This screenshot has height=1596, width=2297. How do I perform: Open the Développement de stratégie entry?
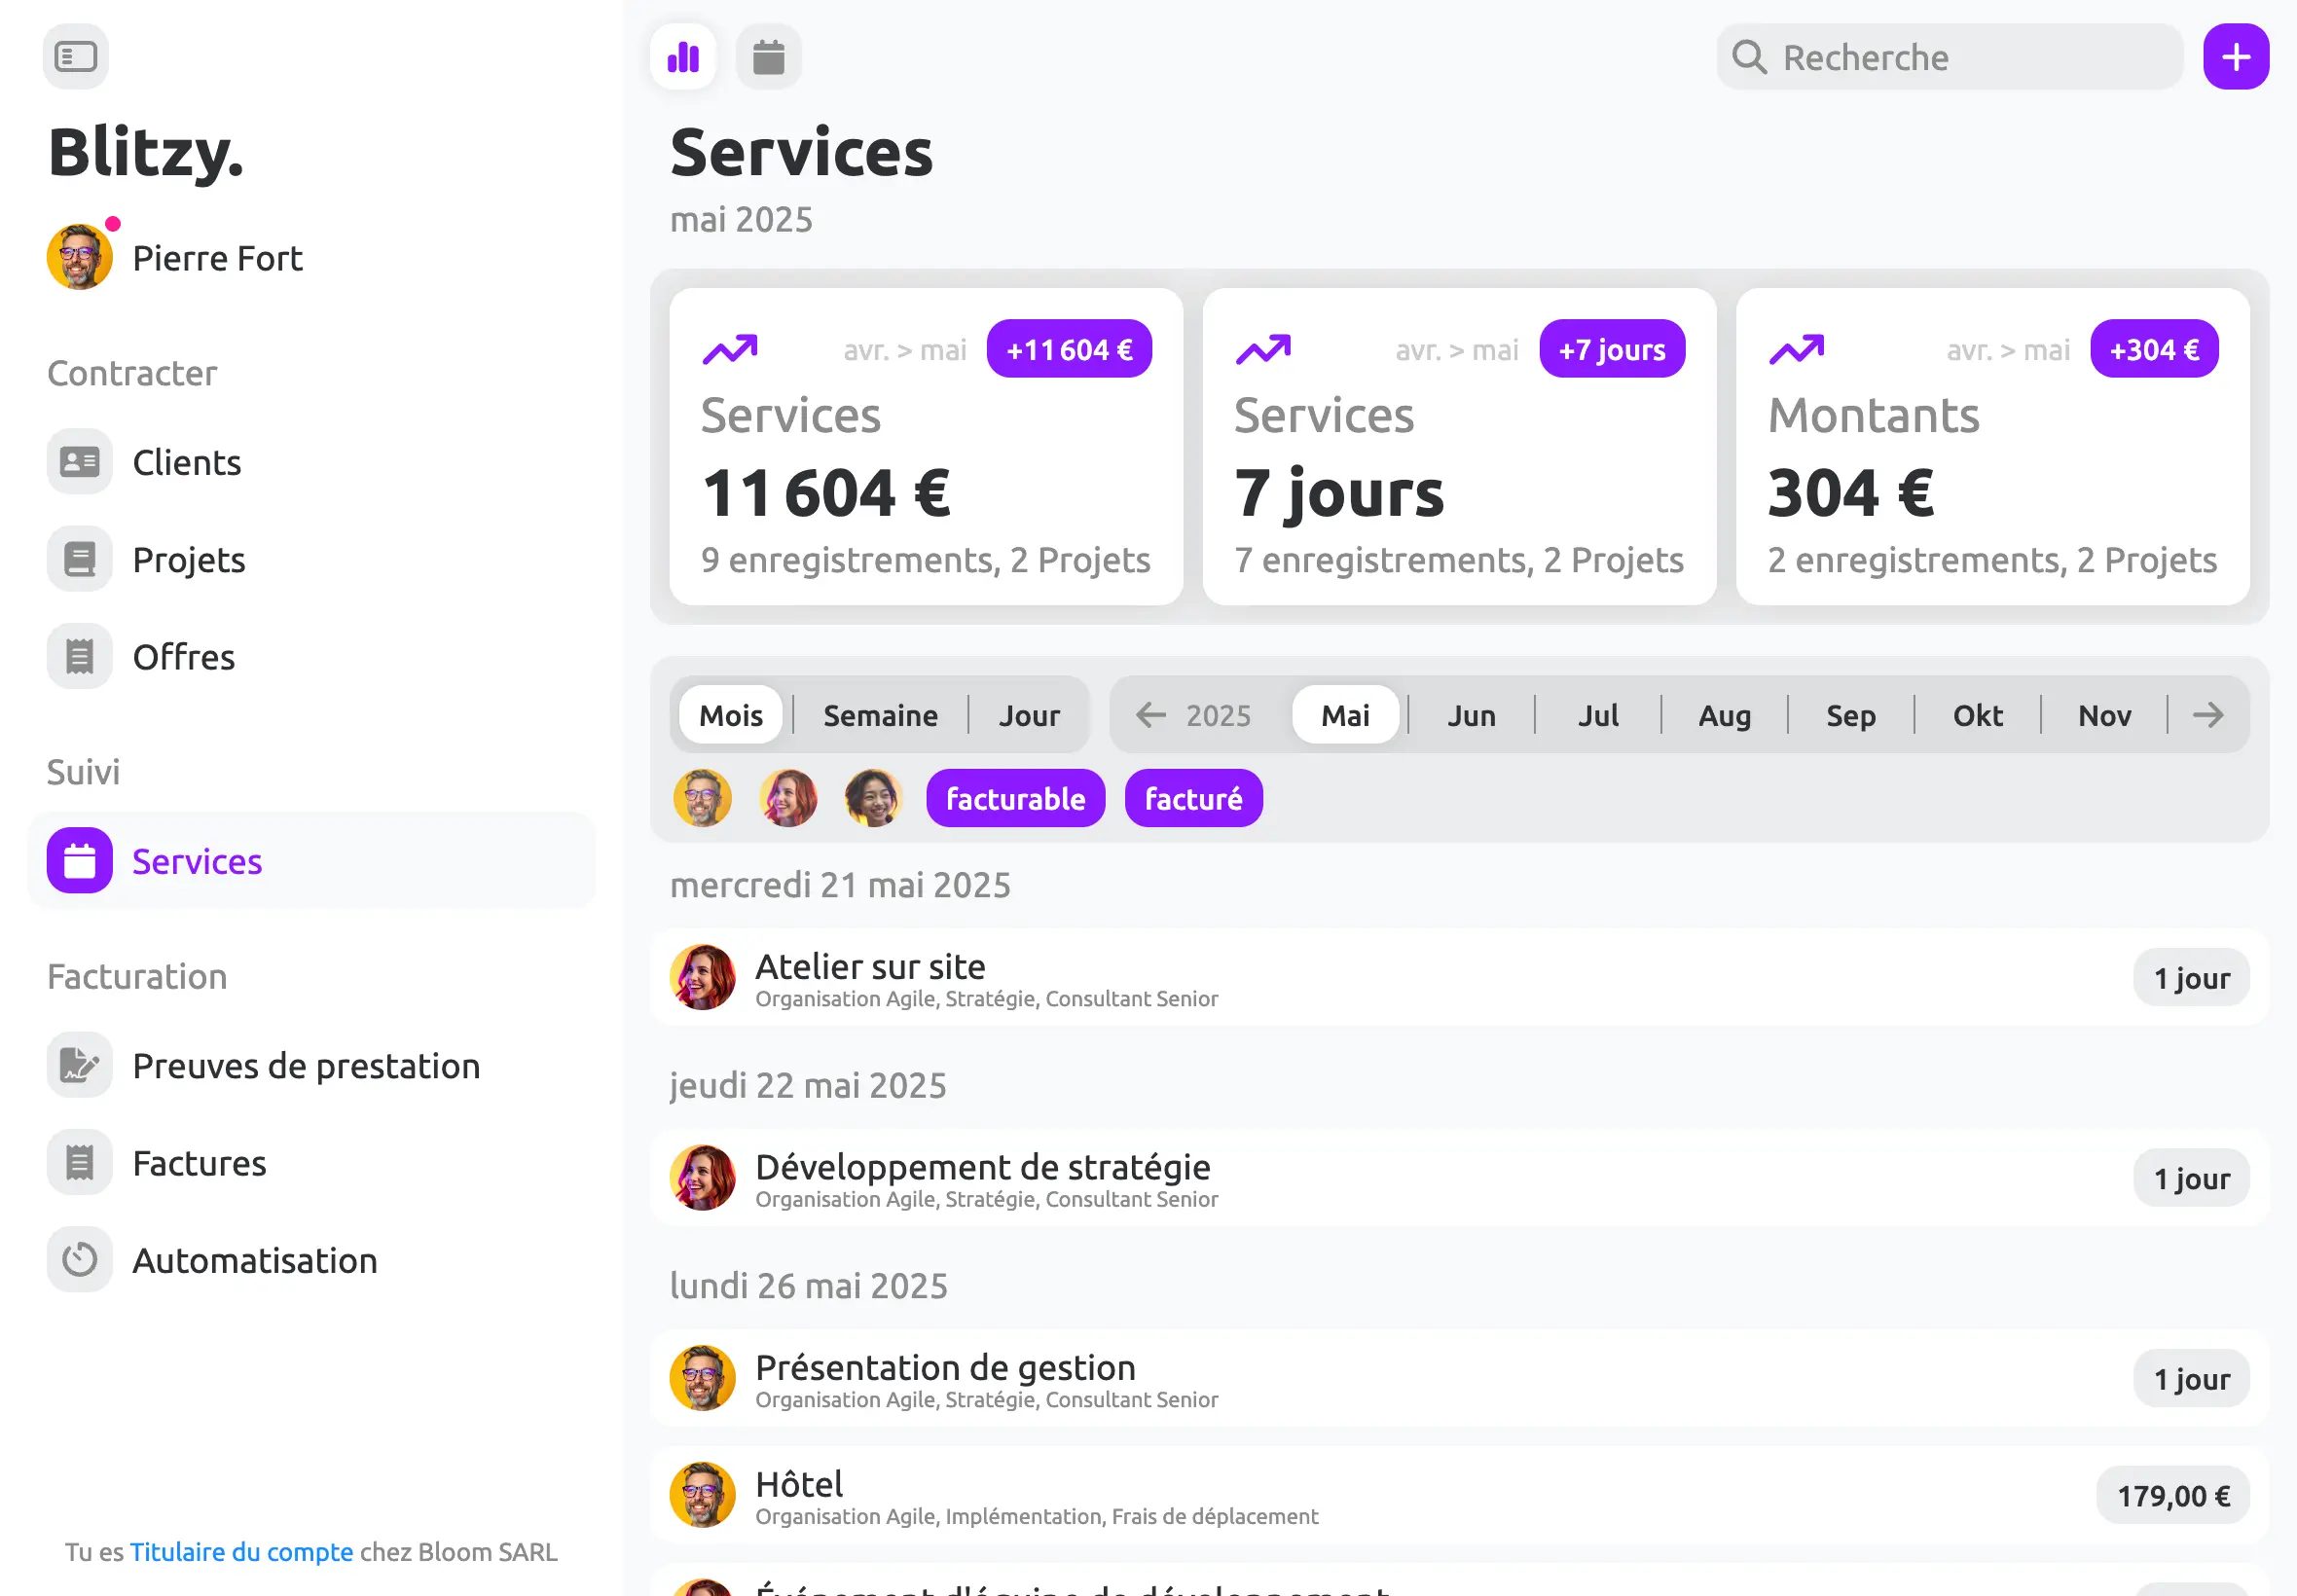[1459, 1177]
